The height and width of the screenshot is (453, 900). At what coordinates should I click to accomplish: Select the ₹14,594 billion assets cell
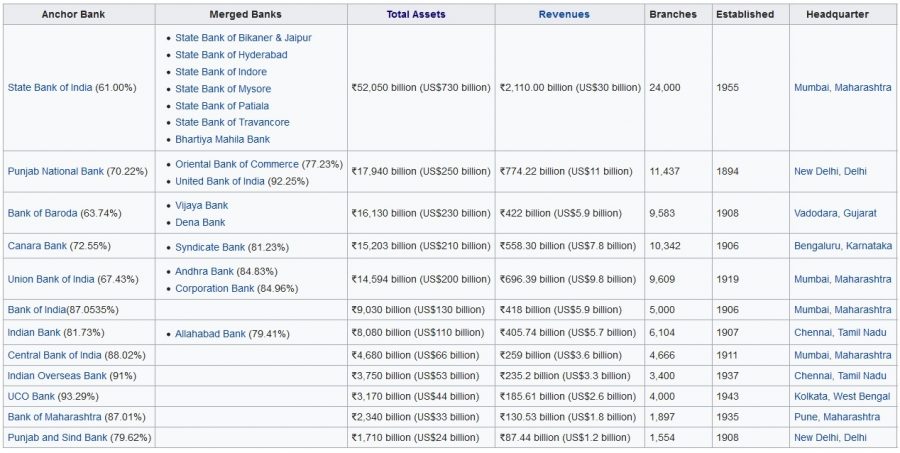[421, 279]
